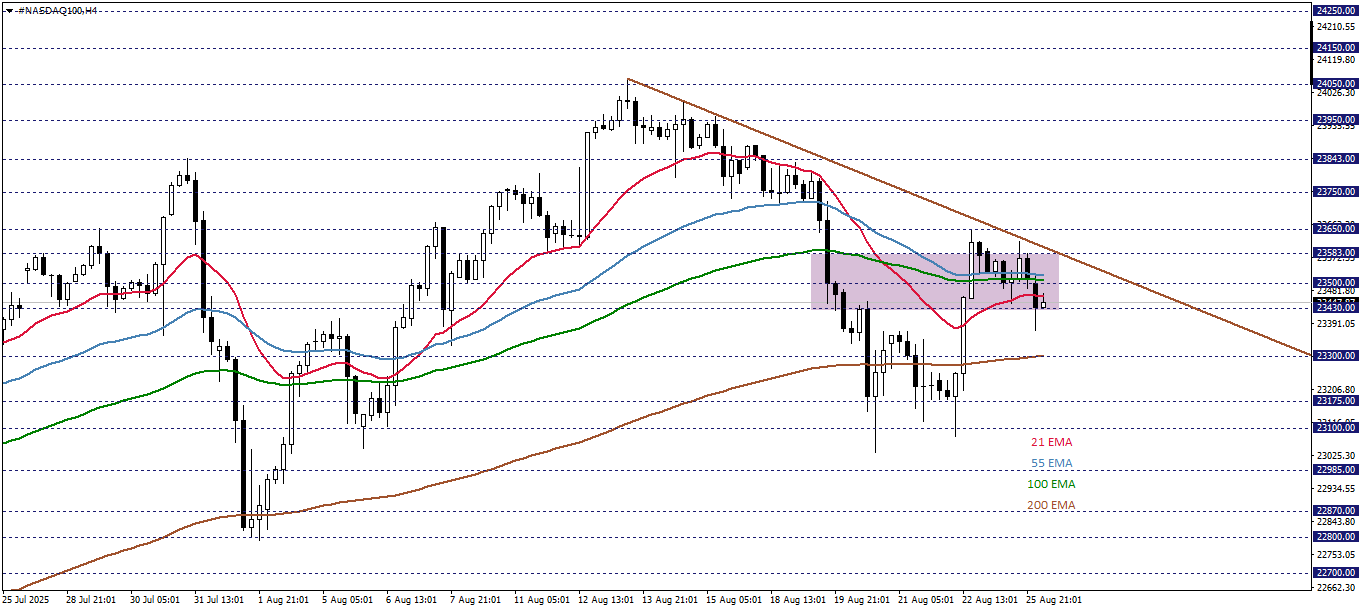Screen dimensions: 1362x611
Task: Select the purple shaded rectangle zone
Action: 934,280
